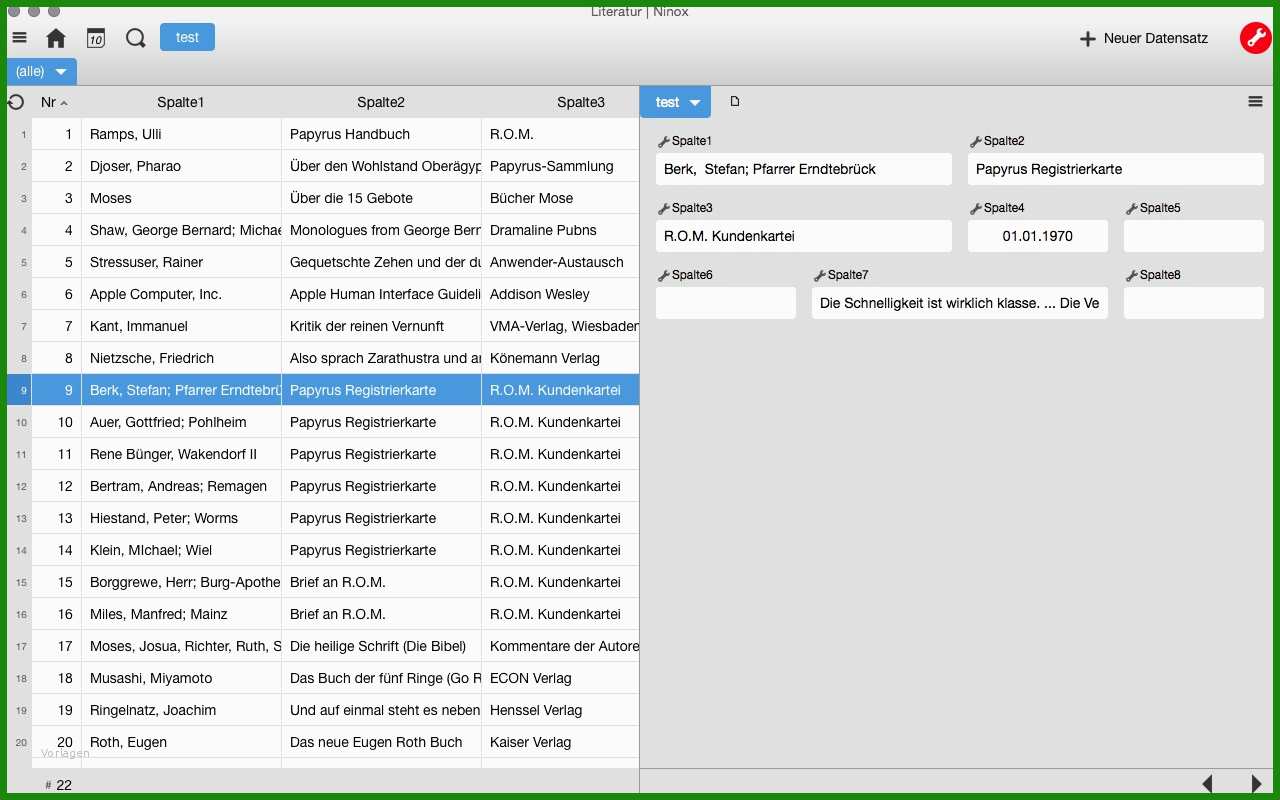Open the record panel hamburger menu
This screenshot has height=800, width=1280.
coord(1255,101)
